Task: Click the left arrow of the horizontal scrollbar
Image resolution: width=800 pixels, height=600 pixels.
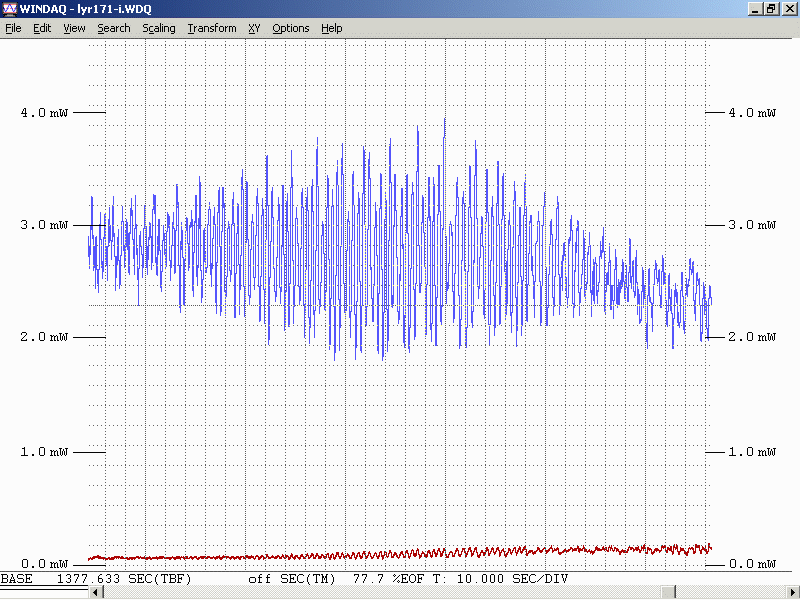Action: tap(96, 593)
